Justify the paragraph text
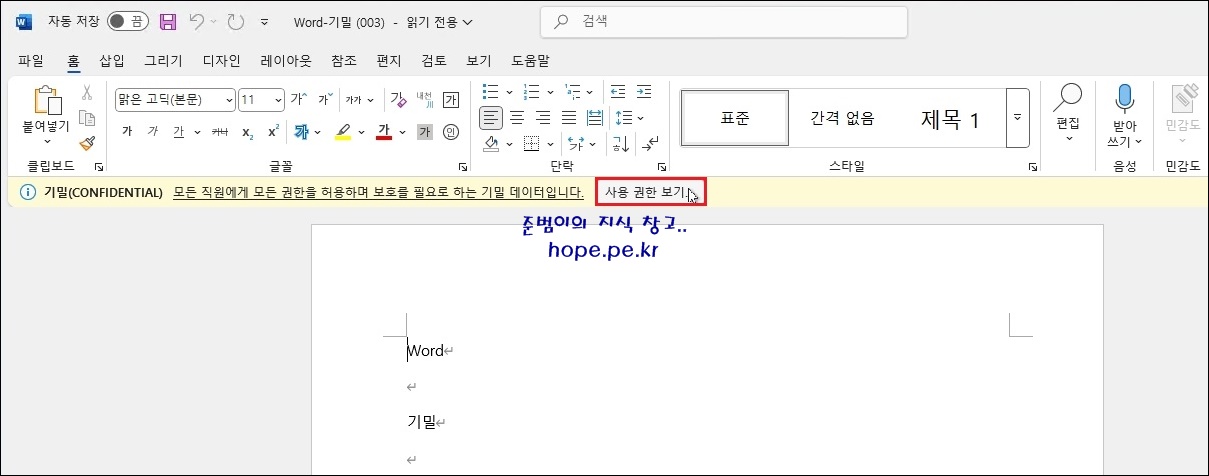This screenshot has height=476, width=1209. pos(569,117)
